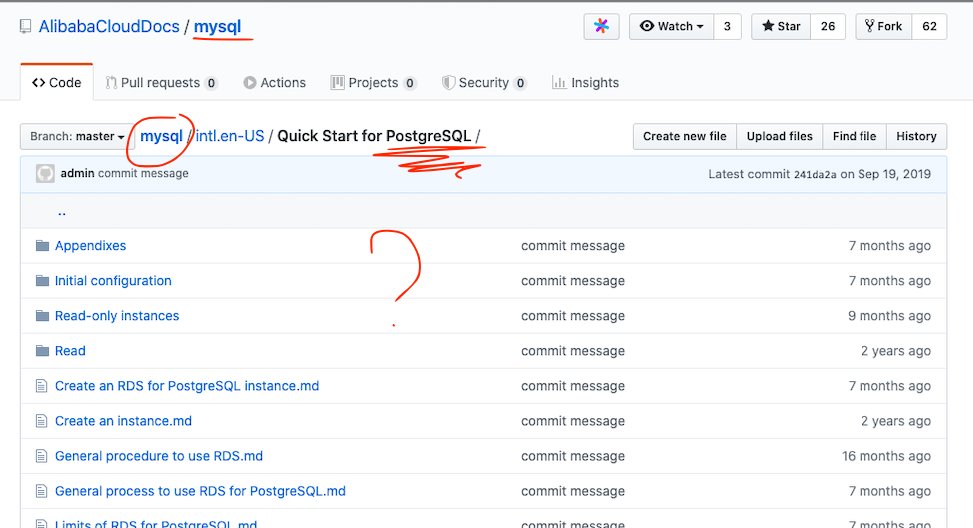This screenshot has height=528, width=973.
Task: Click the folder icon next to Appendixes
Action: [42, 246]
